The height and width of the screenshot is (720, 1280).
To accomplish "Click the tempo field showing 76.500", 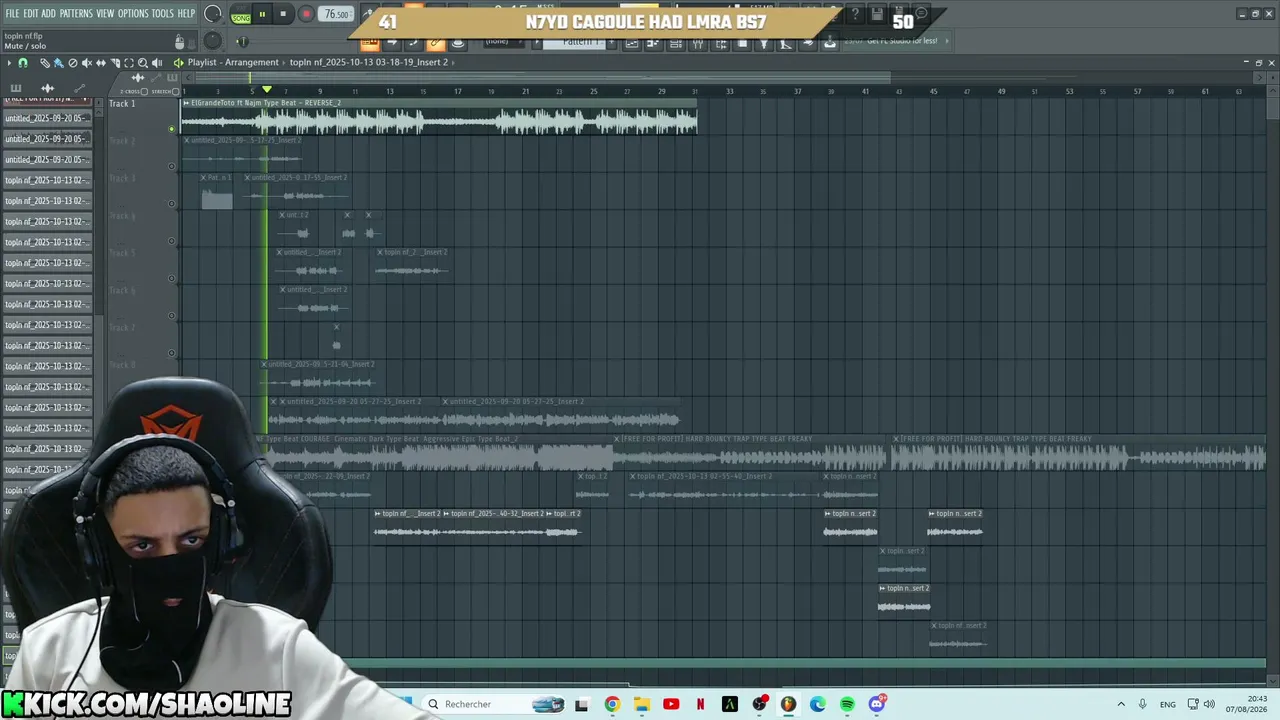I will pyautogui.click(x=337, y=15).
